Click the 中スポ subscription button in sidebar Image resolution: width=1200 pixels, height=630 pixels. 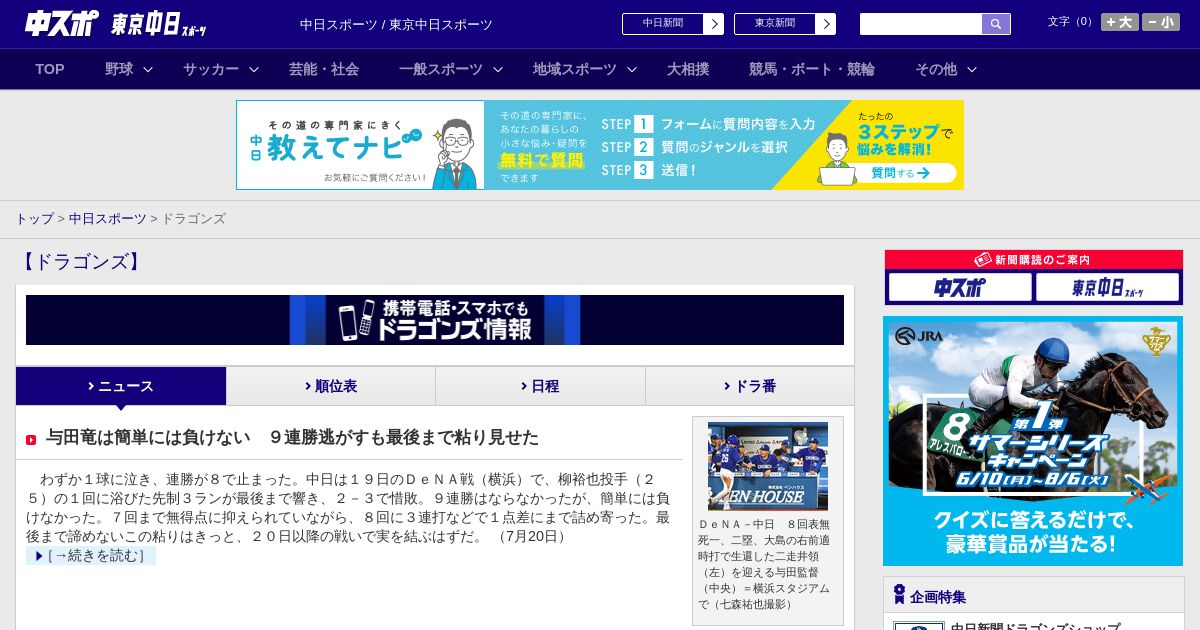pos(960,288)
